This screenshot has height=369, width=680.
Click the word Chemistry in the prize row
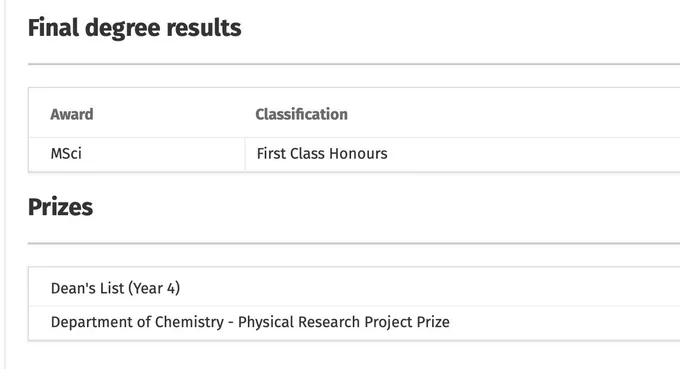(189, 322)
